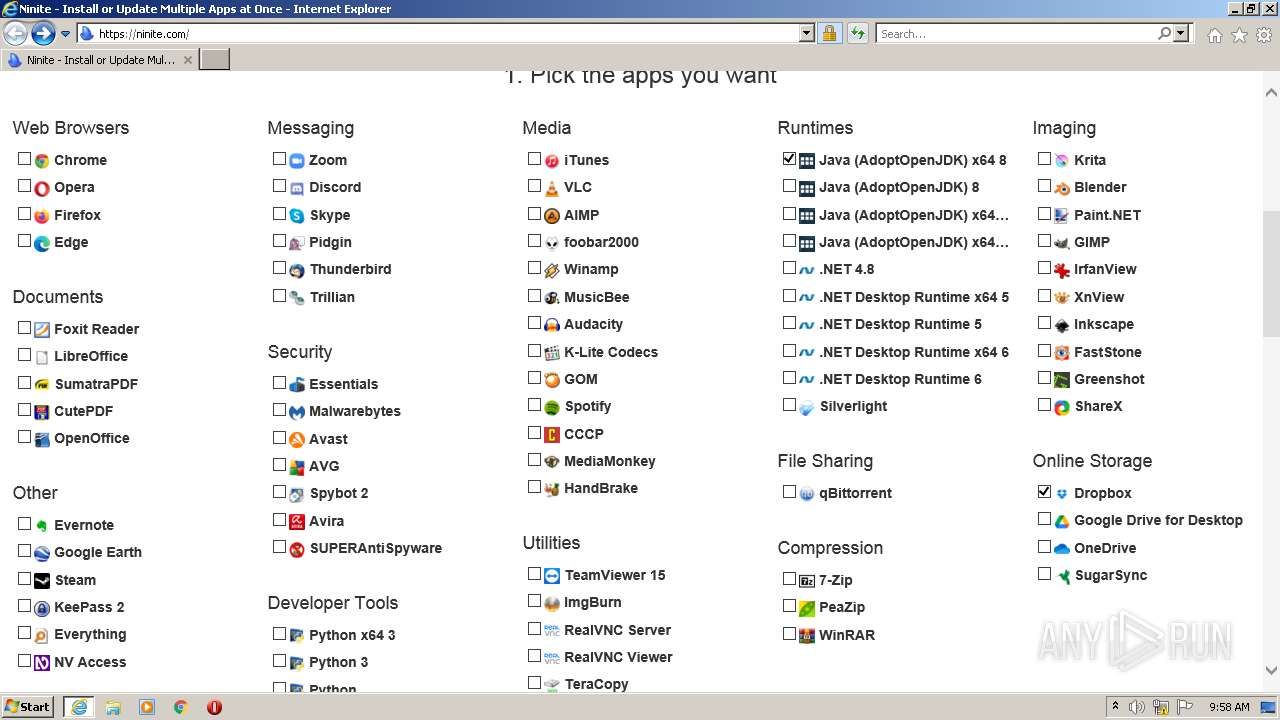Tick the GIMP checkbox
The height and width of the screenshot is (720, 1280).
tap(1044, 240)
